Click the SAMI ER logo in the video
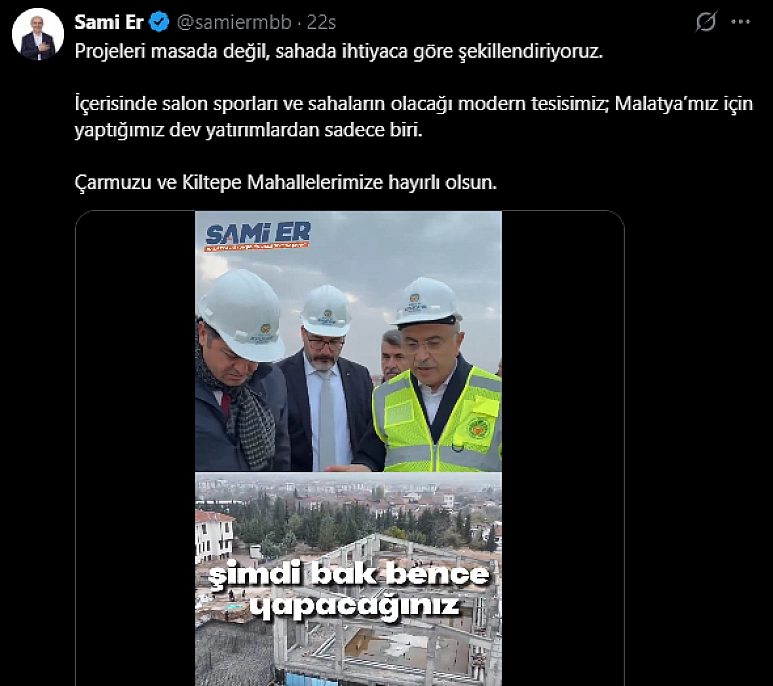The image size is (773, 686). pos(258,236)
